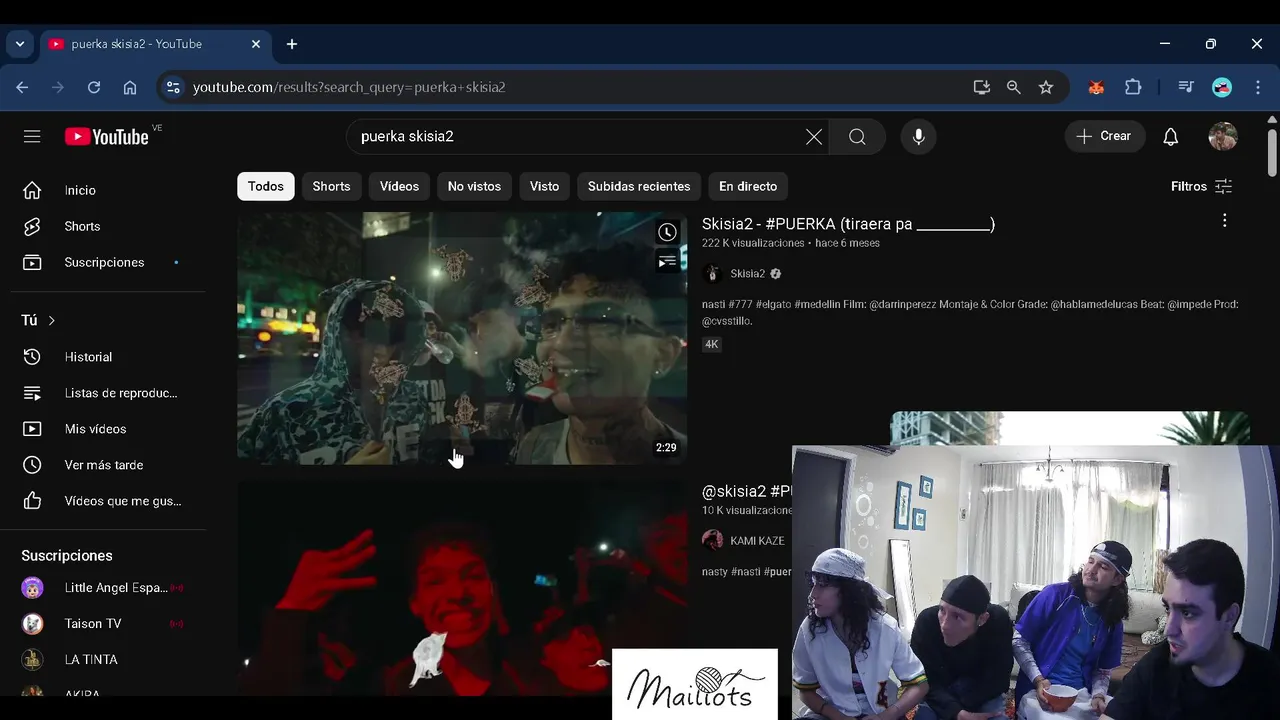Open the account avatar menu
The width and height of the screenshot is (1280, 720).
point(1223,137)
